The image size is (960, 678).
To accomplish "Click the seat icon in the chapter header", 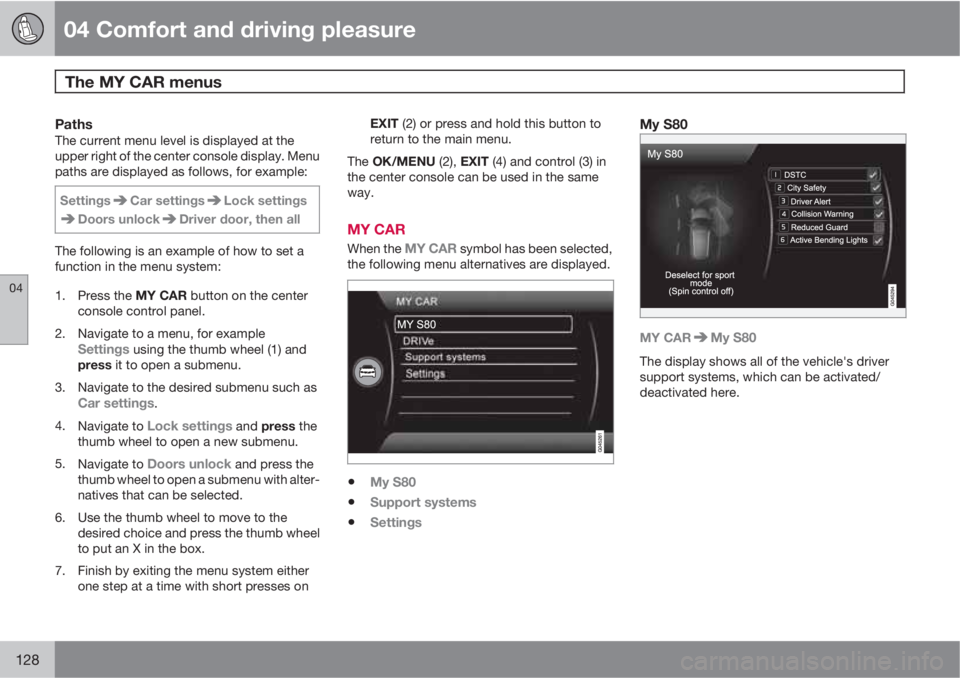I will 27,29.
